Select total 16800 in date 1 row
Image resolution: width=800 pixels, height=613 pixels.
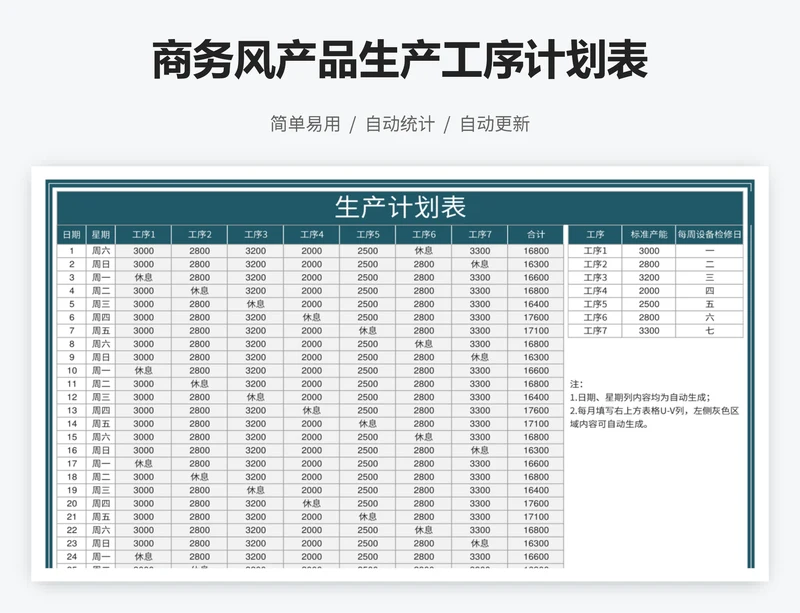(x=536, y=251)
